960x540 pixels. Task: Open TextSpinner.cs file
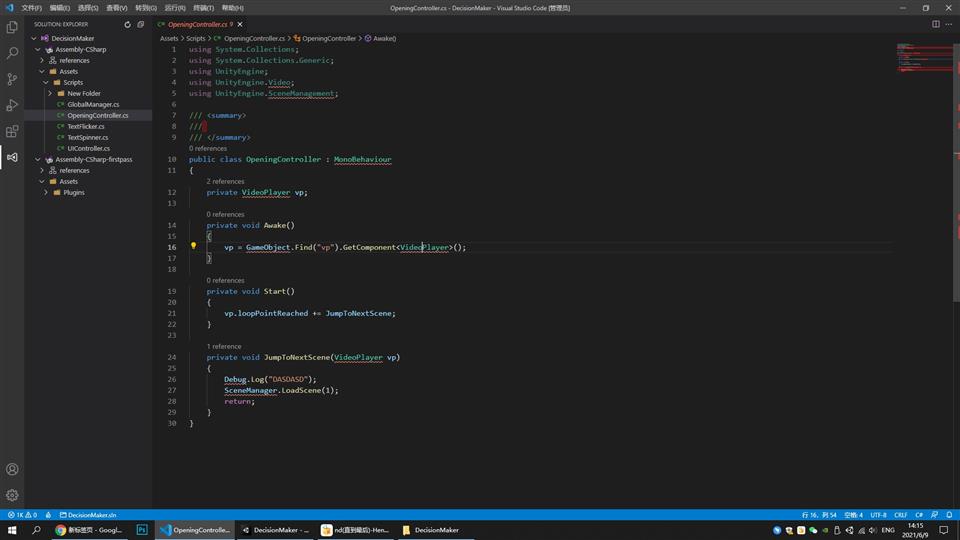click(88, 138)
